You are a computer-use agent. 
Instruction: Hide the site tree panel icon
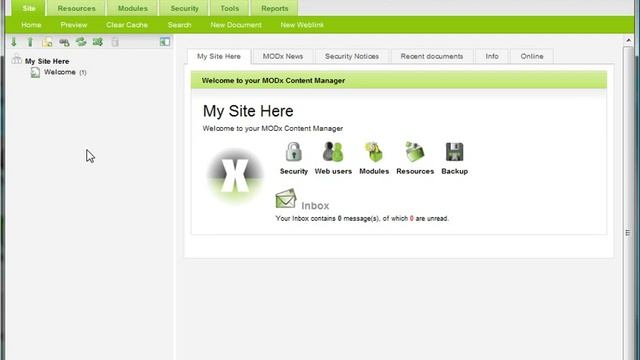165,42
